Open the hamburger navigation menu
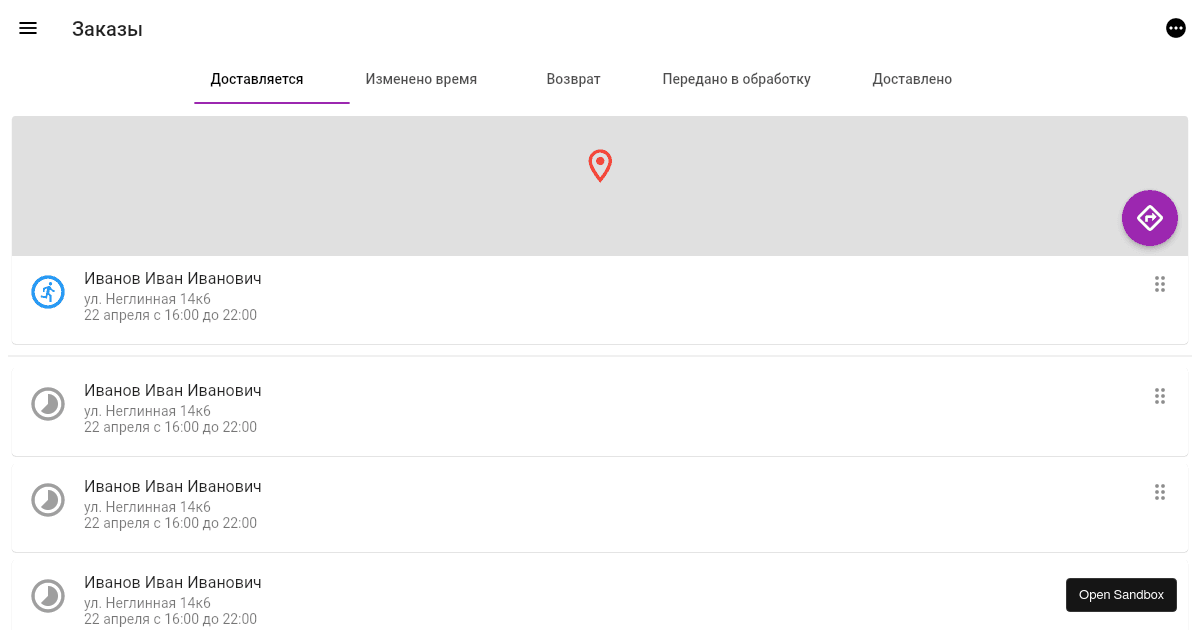The image size is (1200, 630). pos(28,29)
